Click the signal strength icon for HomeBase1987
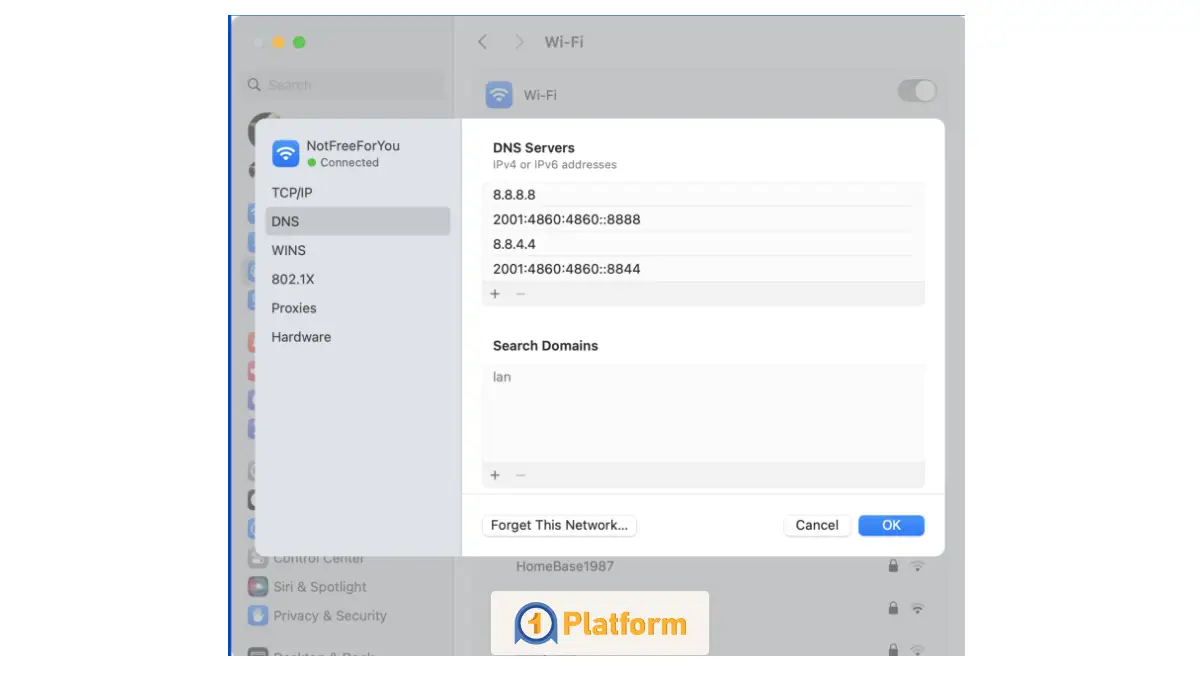 918,565
